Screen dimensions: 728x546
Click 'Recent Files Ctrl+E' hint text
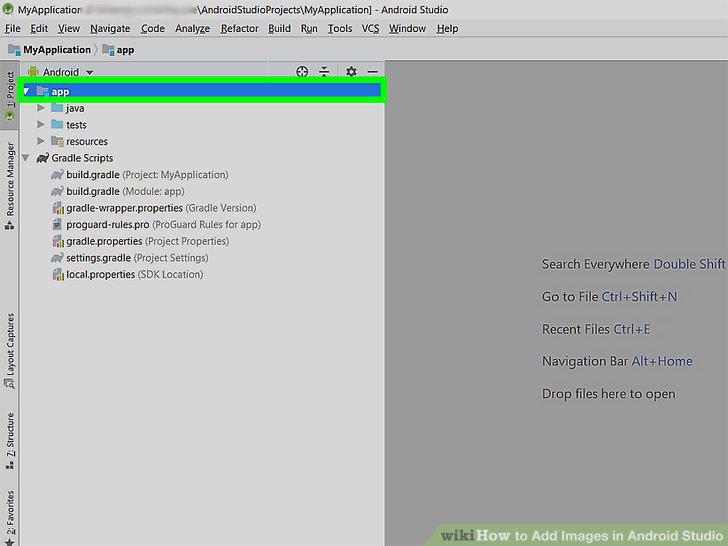coord(596,329)
